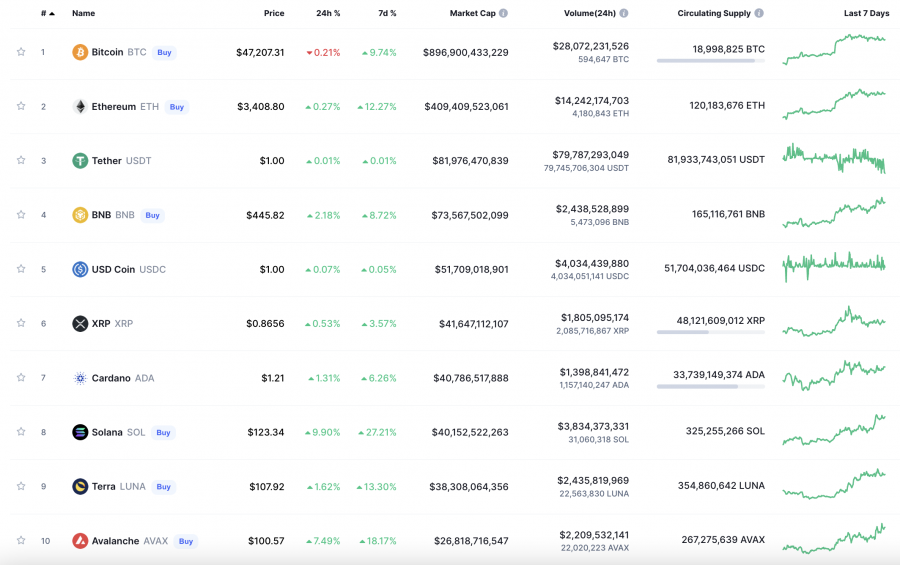
Task: Open the Circulating Supply info icon
Action: (759, 13)
